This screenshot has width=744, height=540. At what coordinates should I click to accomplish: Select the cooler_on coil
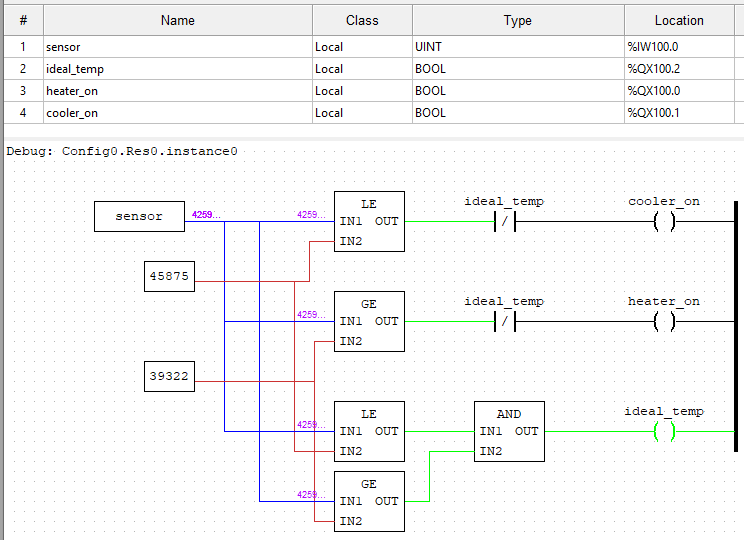coord(664,221)
